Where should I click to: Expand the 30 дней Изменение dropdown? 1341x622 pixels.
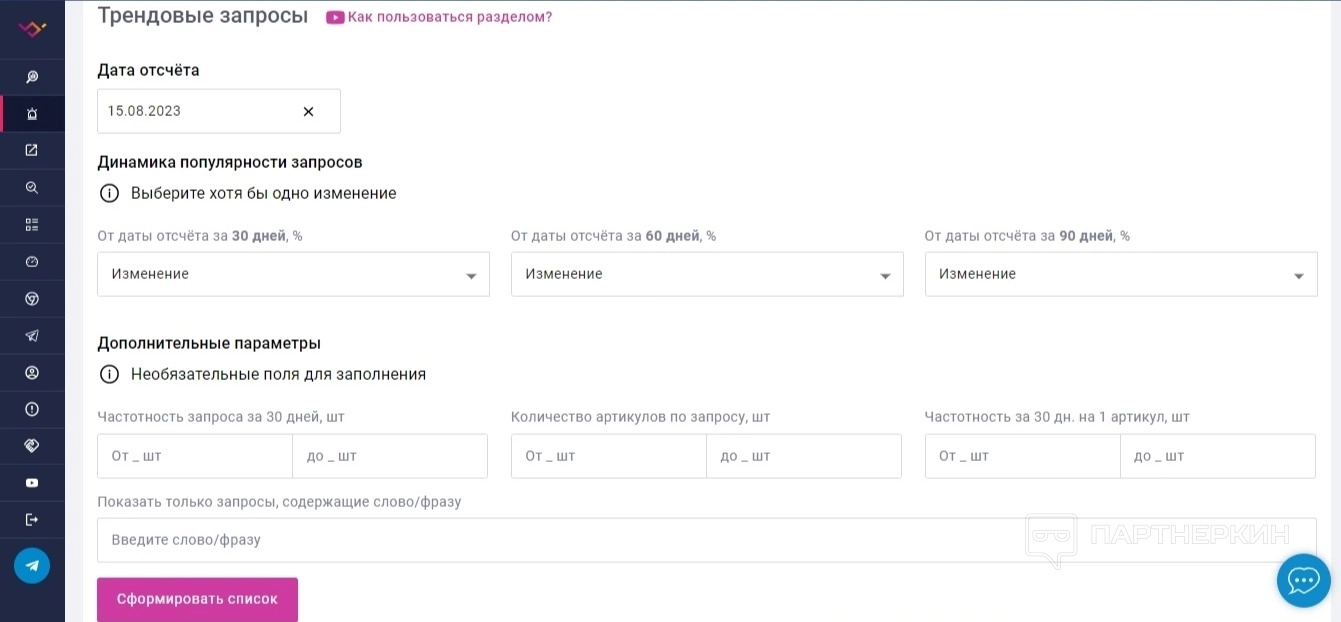pyautogui.click(x=293, y=274)
